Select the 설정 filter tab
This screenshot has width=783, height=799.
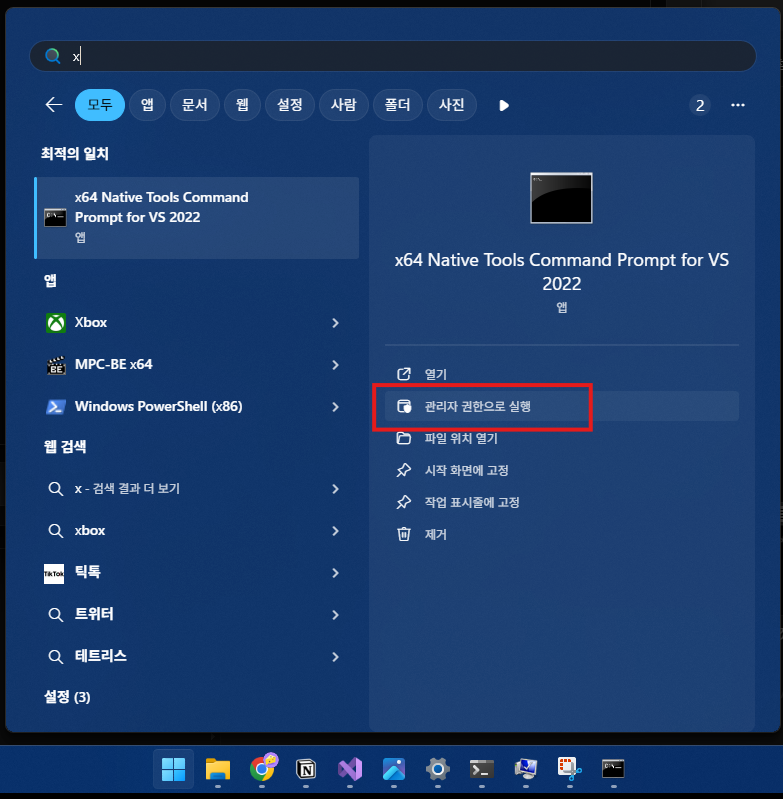(289, 105)
